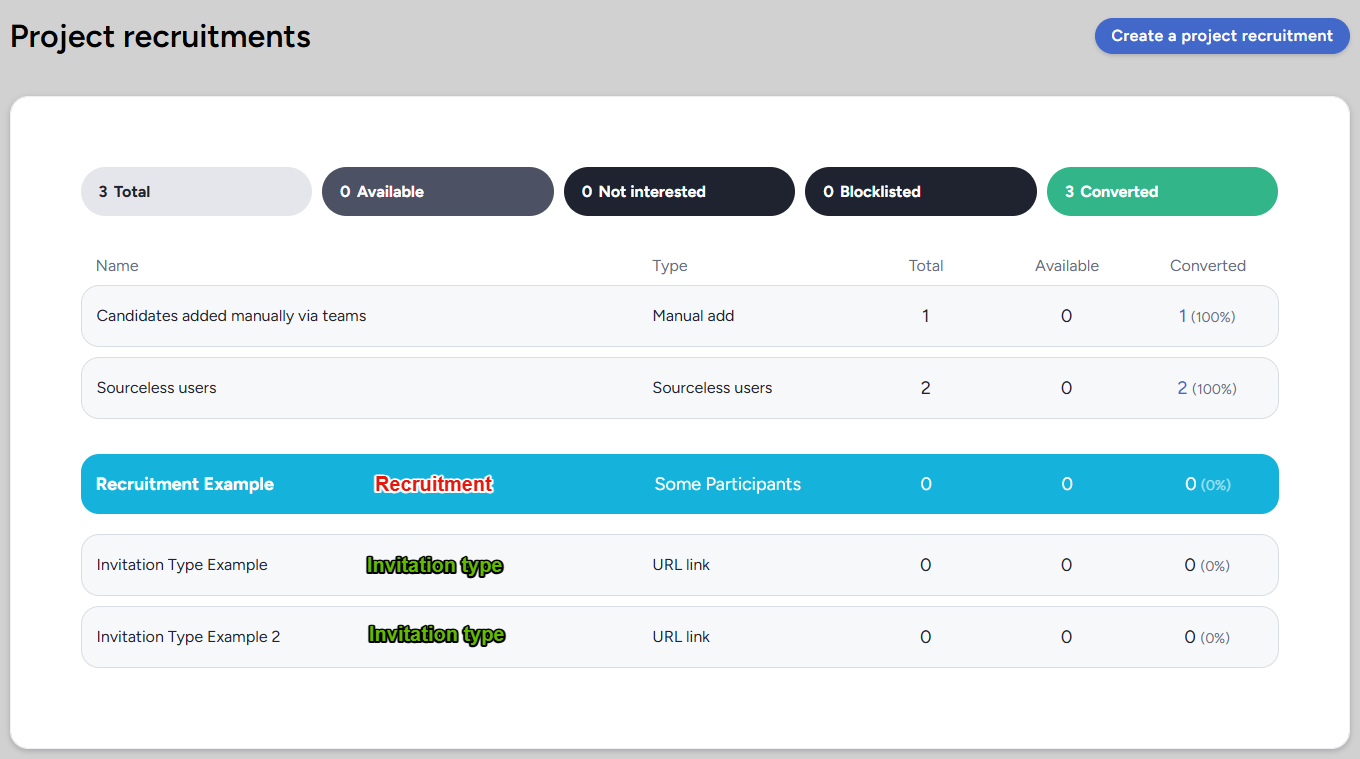Choose the green 3 Converted pill
Viewport: 1360px width, 759px height.
click(1162, 192)
